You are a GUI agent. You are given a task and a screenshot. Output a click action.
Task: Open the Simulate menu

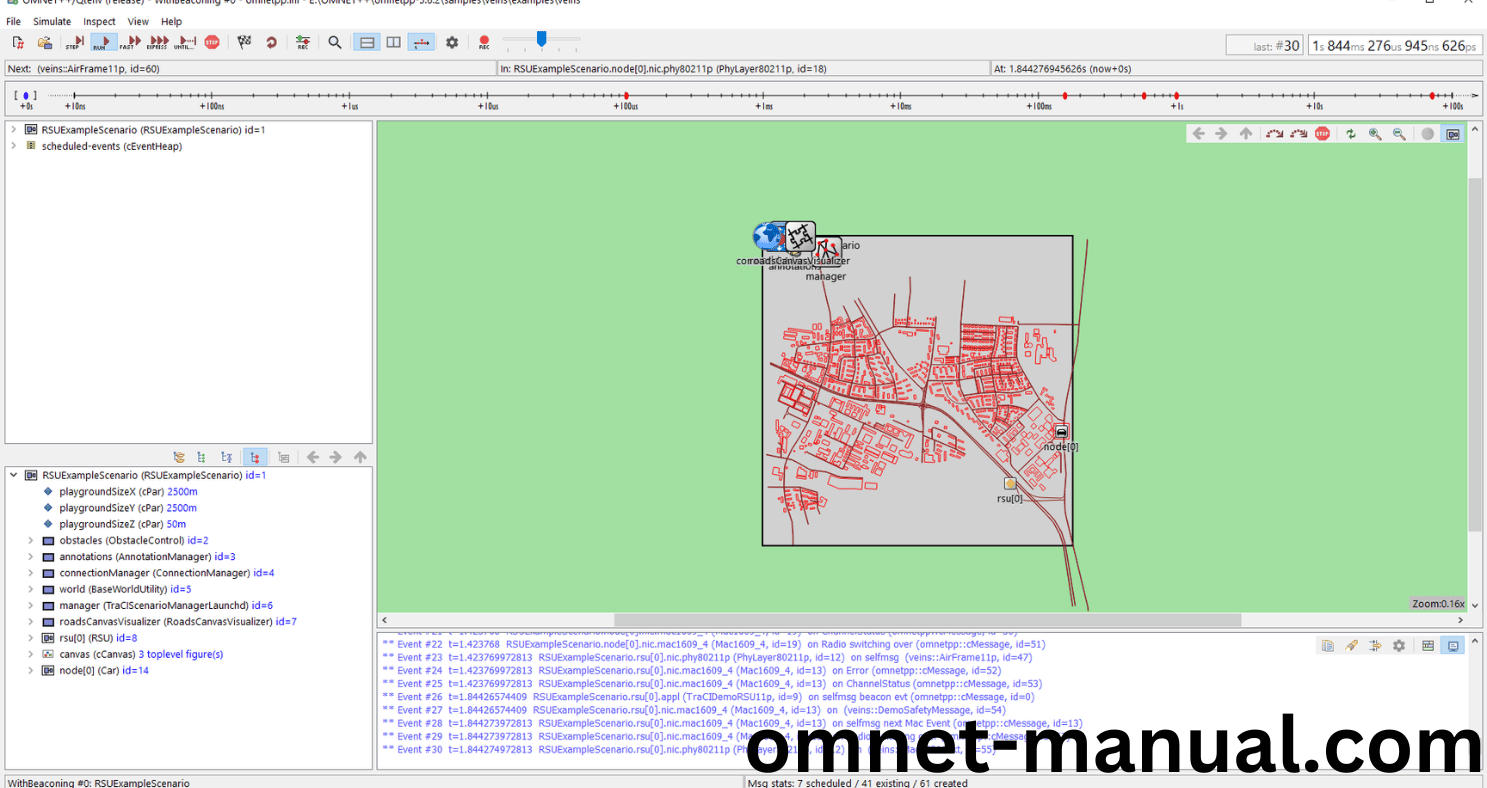[51, 21]
